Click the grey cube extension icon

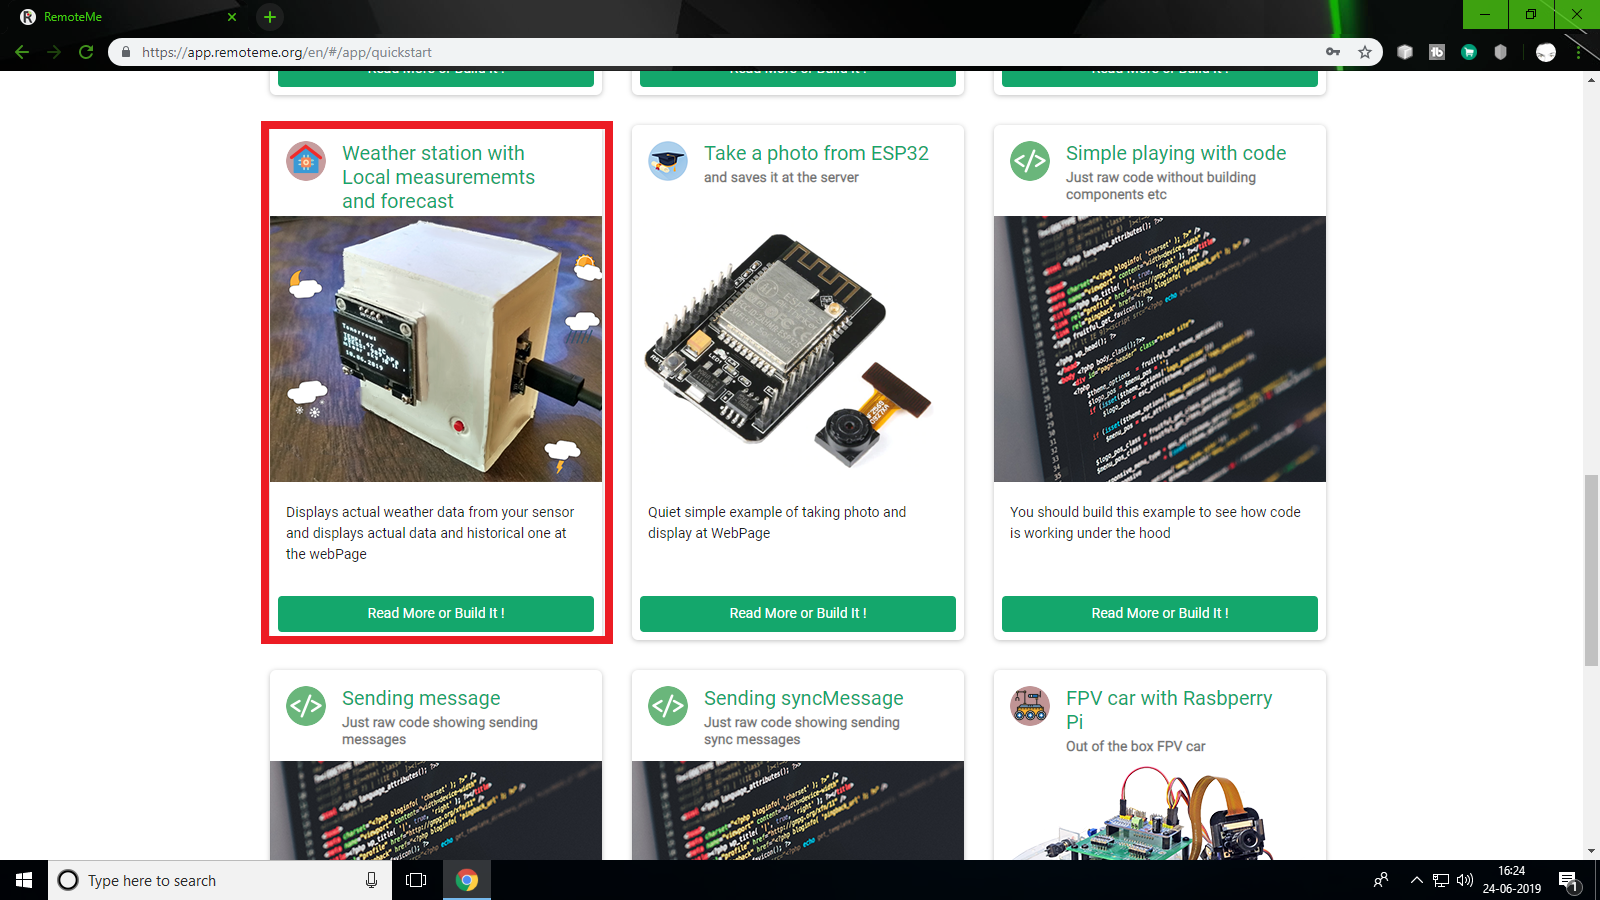[x=1405, y=52]
